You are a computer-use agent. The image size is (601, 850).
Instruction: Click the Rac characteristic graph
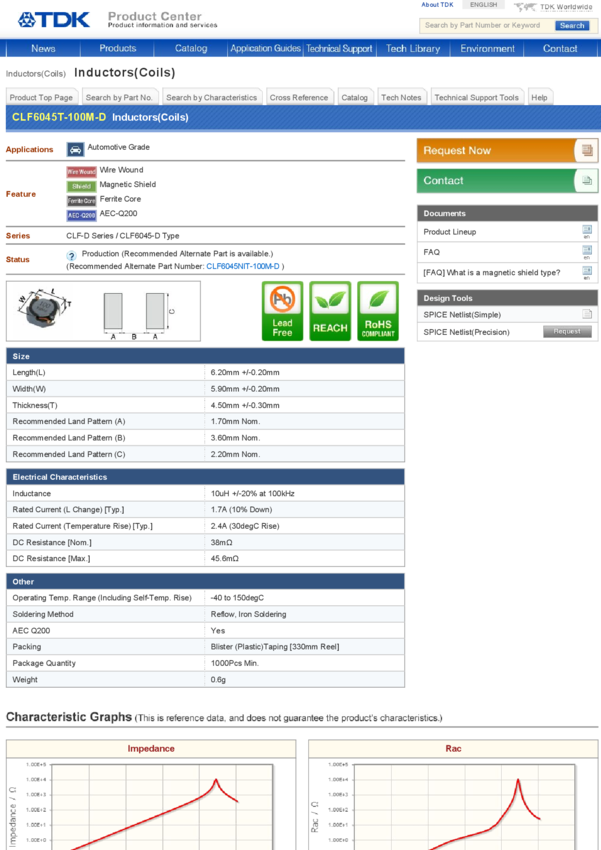click(453, 802)
